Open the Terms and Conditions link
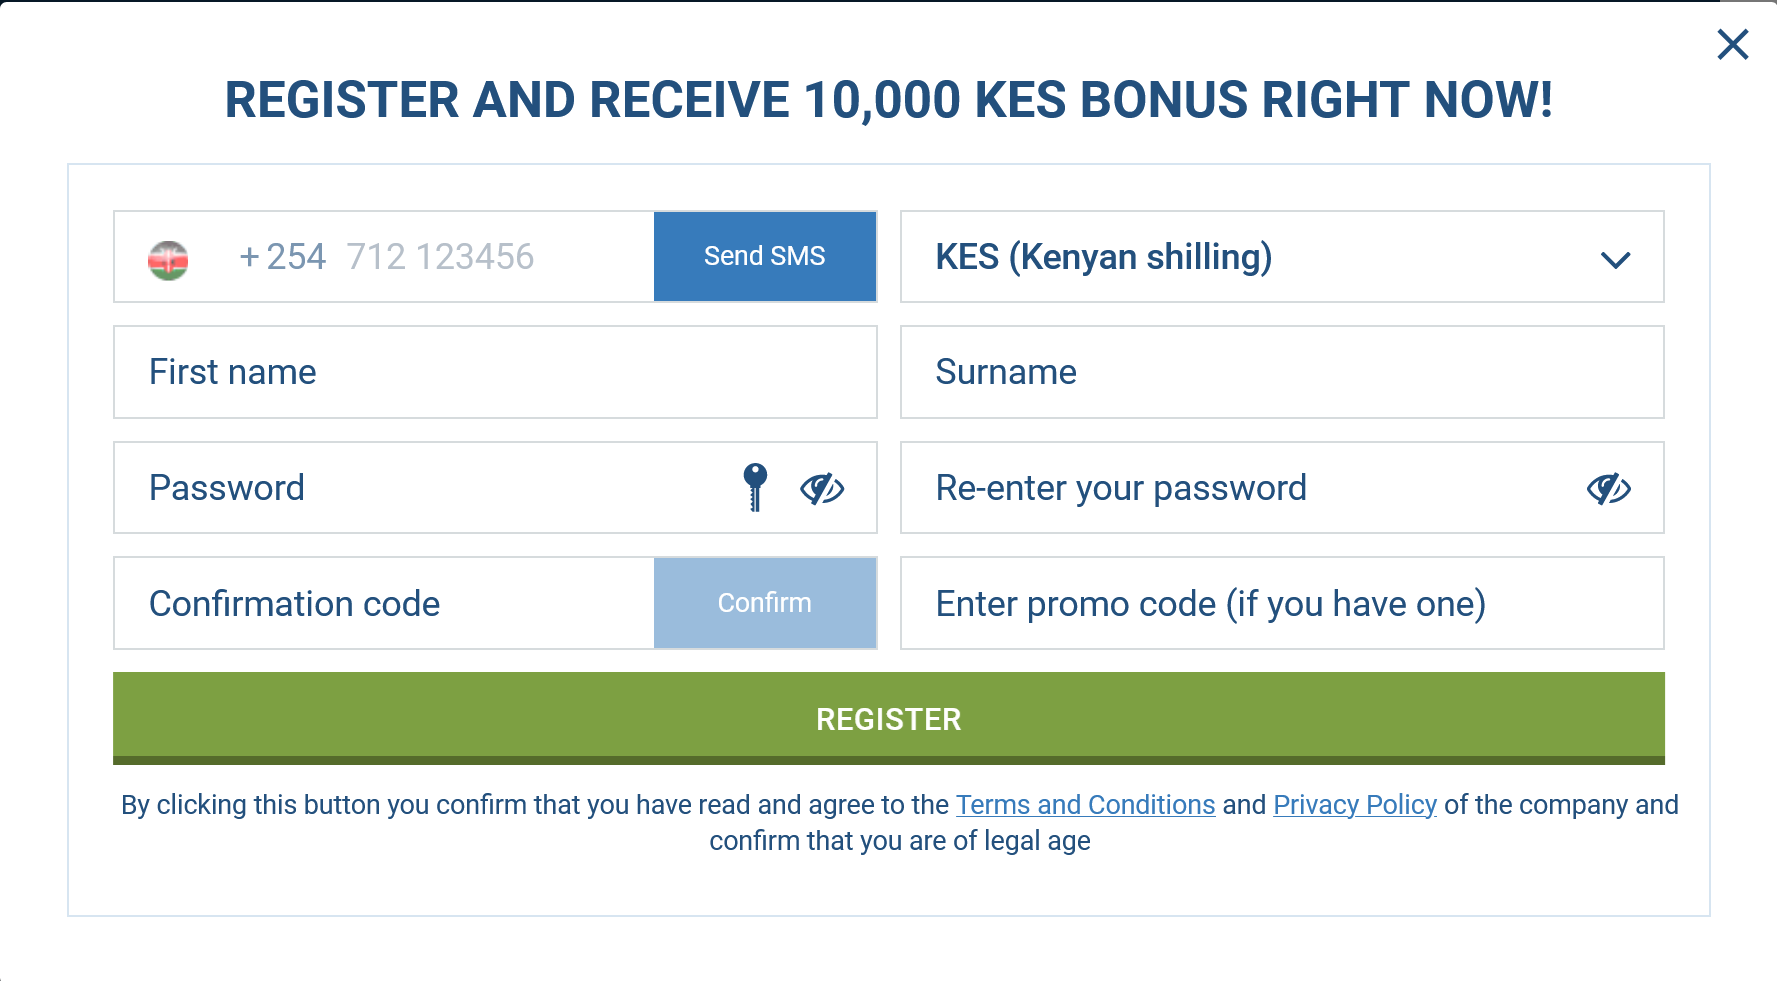This screenshot has height=981, width=1777. (x=1085, y=805)
